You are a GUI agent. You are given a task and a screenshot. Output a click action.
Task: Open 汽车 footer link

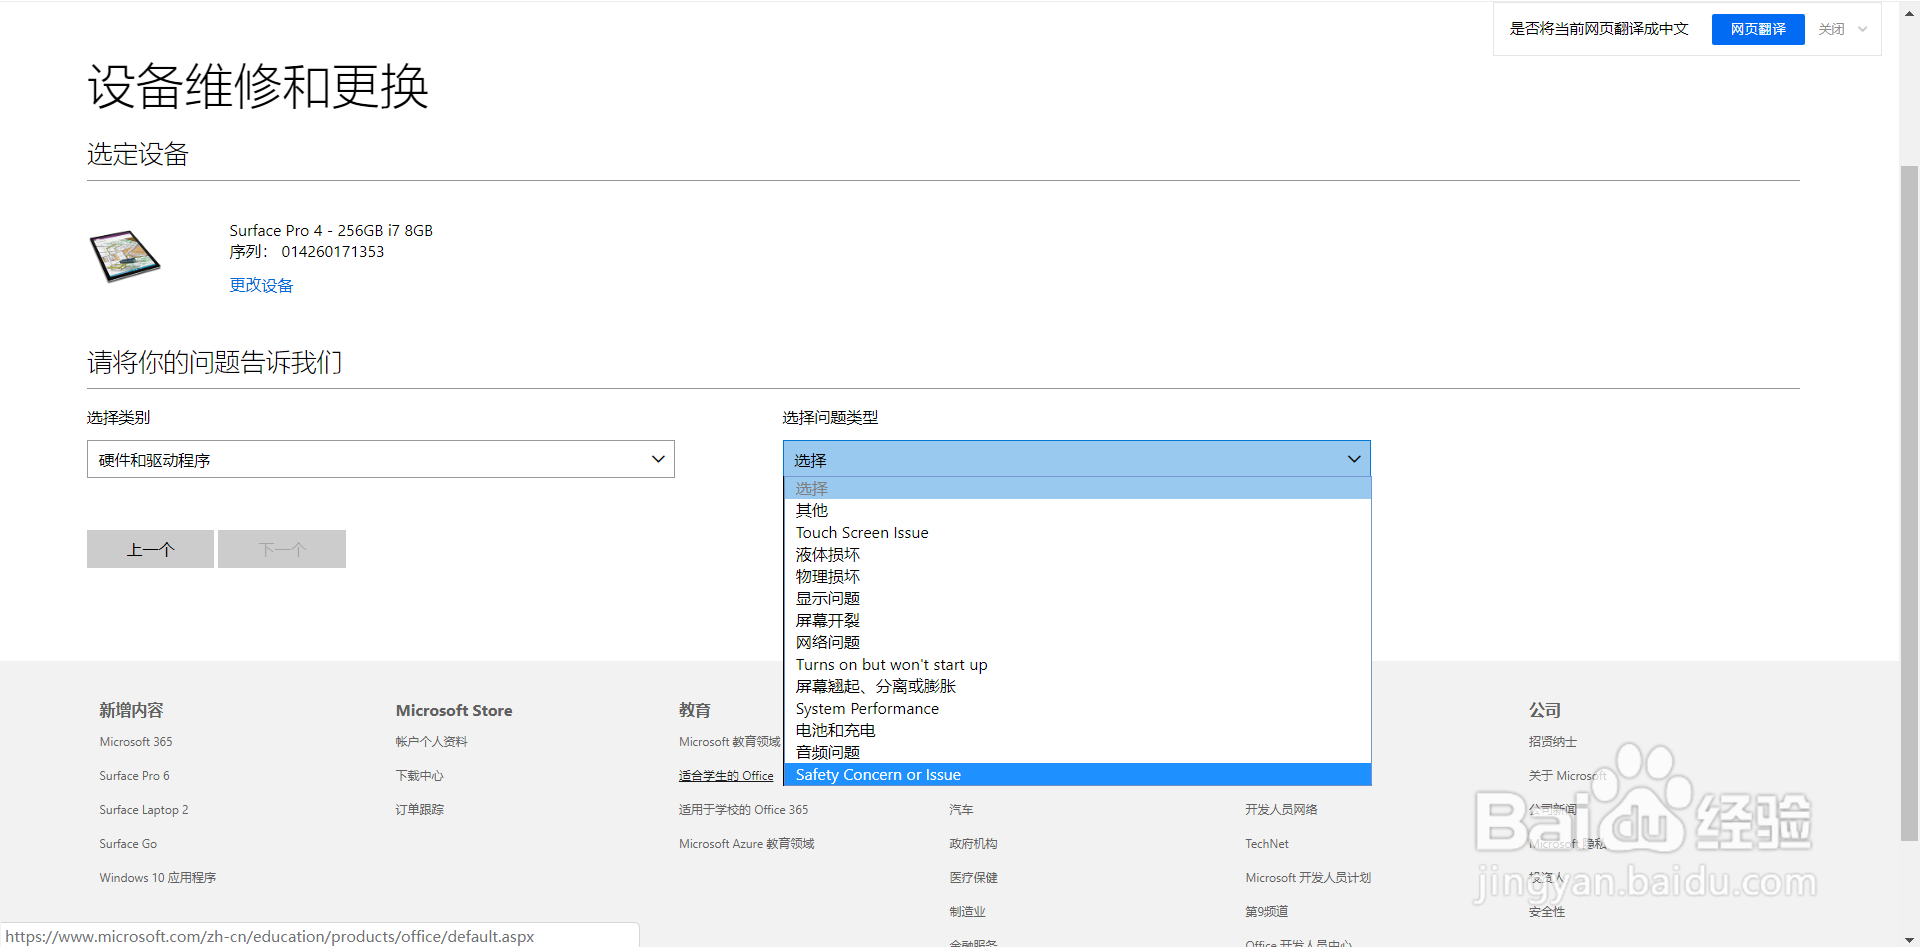coord(961,810)
